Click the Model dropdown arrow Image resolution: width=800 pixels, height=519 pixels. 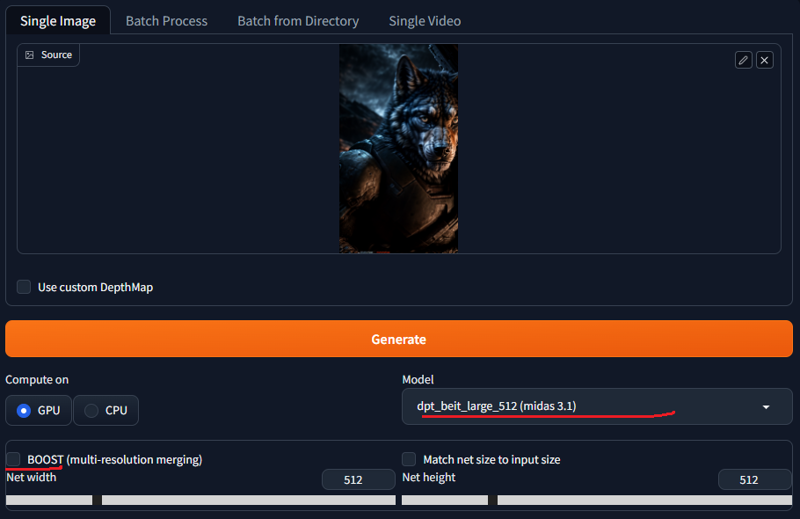click(766, 407)
